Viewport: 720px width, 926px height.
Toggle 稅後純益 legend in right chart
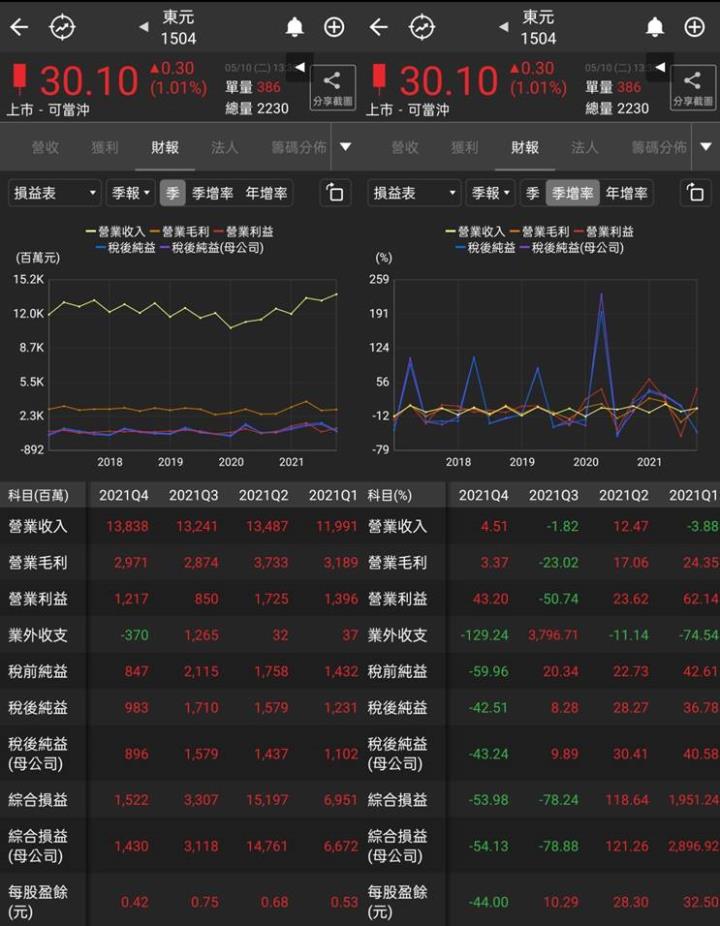[x=485, y=247]
